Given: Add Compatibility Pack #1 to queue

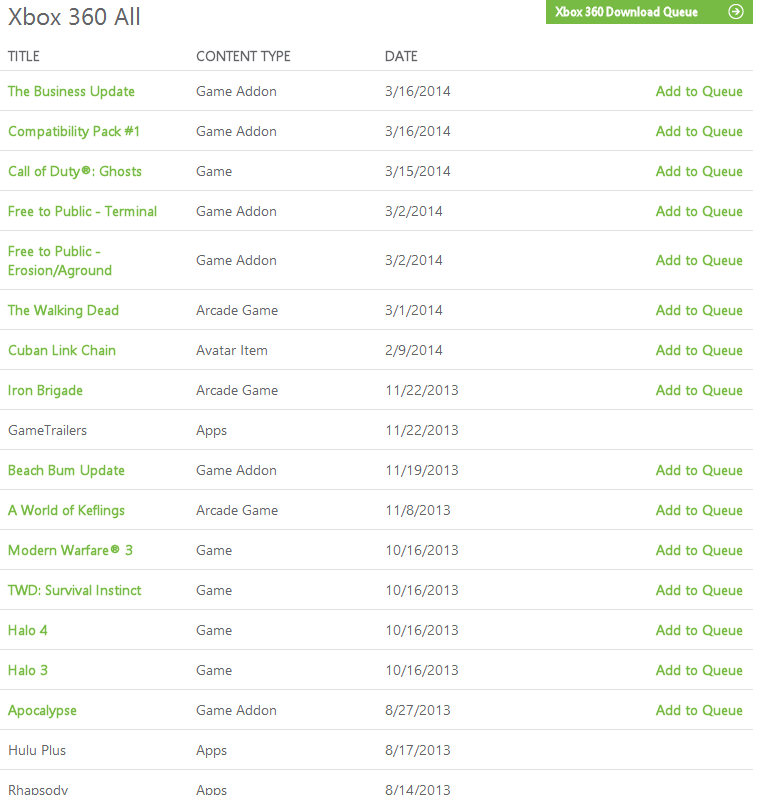Looking at the screenshot, I should [x=699, y=131].
